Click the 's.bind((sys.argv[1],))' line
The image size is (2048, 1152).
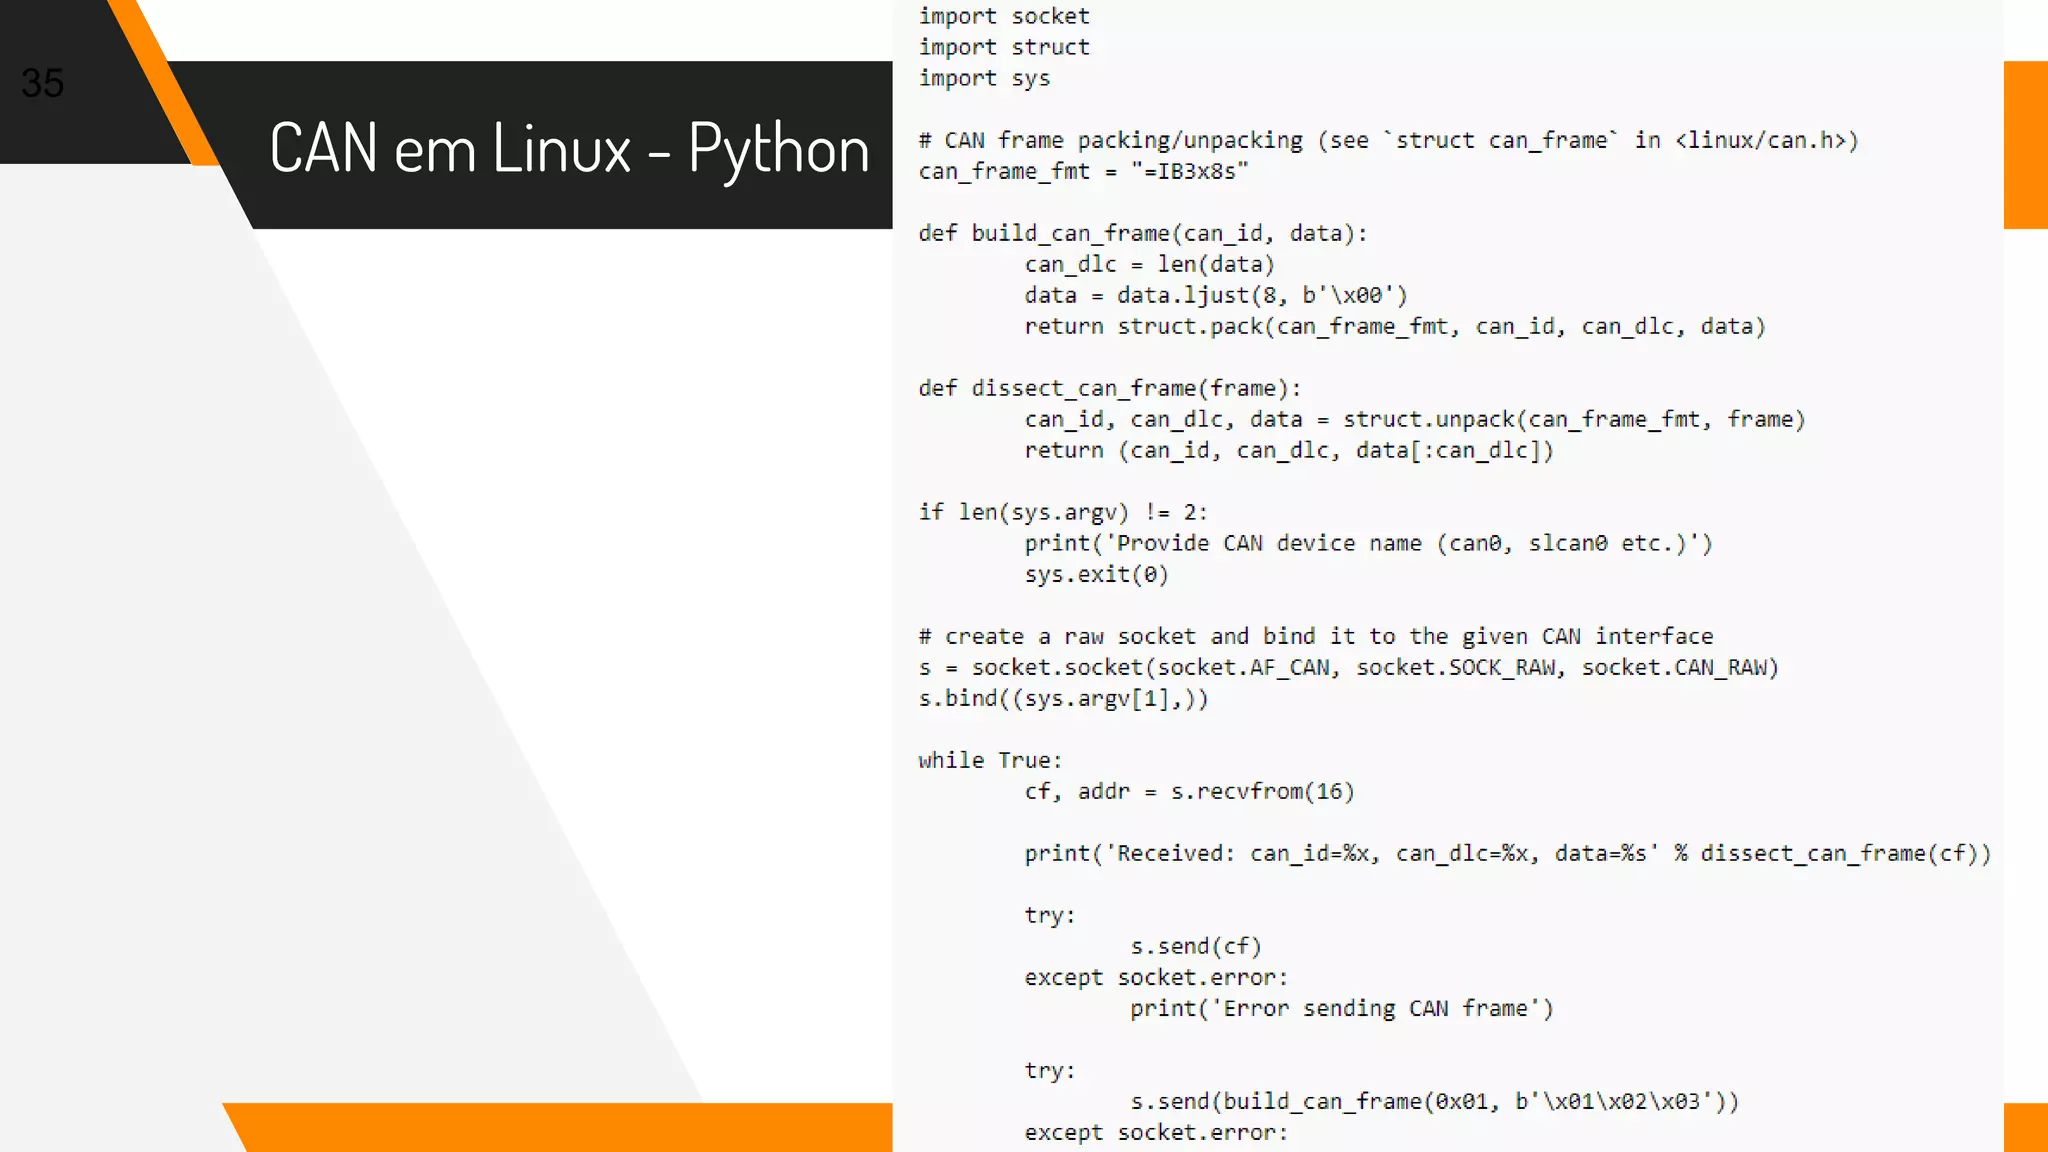tap(1063, 698)
